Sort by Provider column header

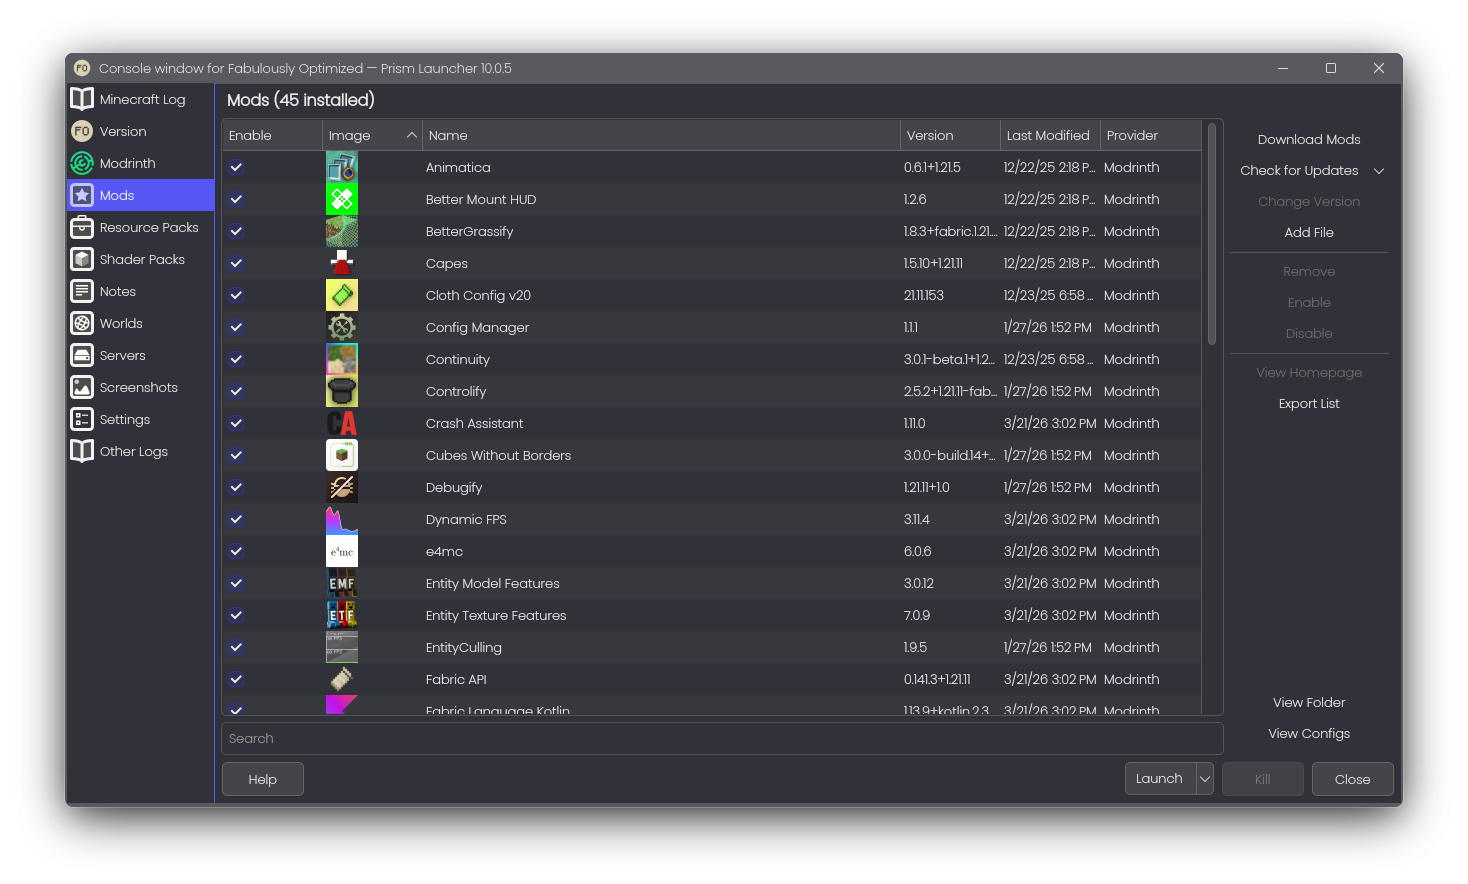coord(1151,135)
